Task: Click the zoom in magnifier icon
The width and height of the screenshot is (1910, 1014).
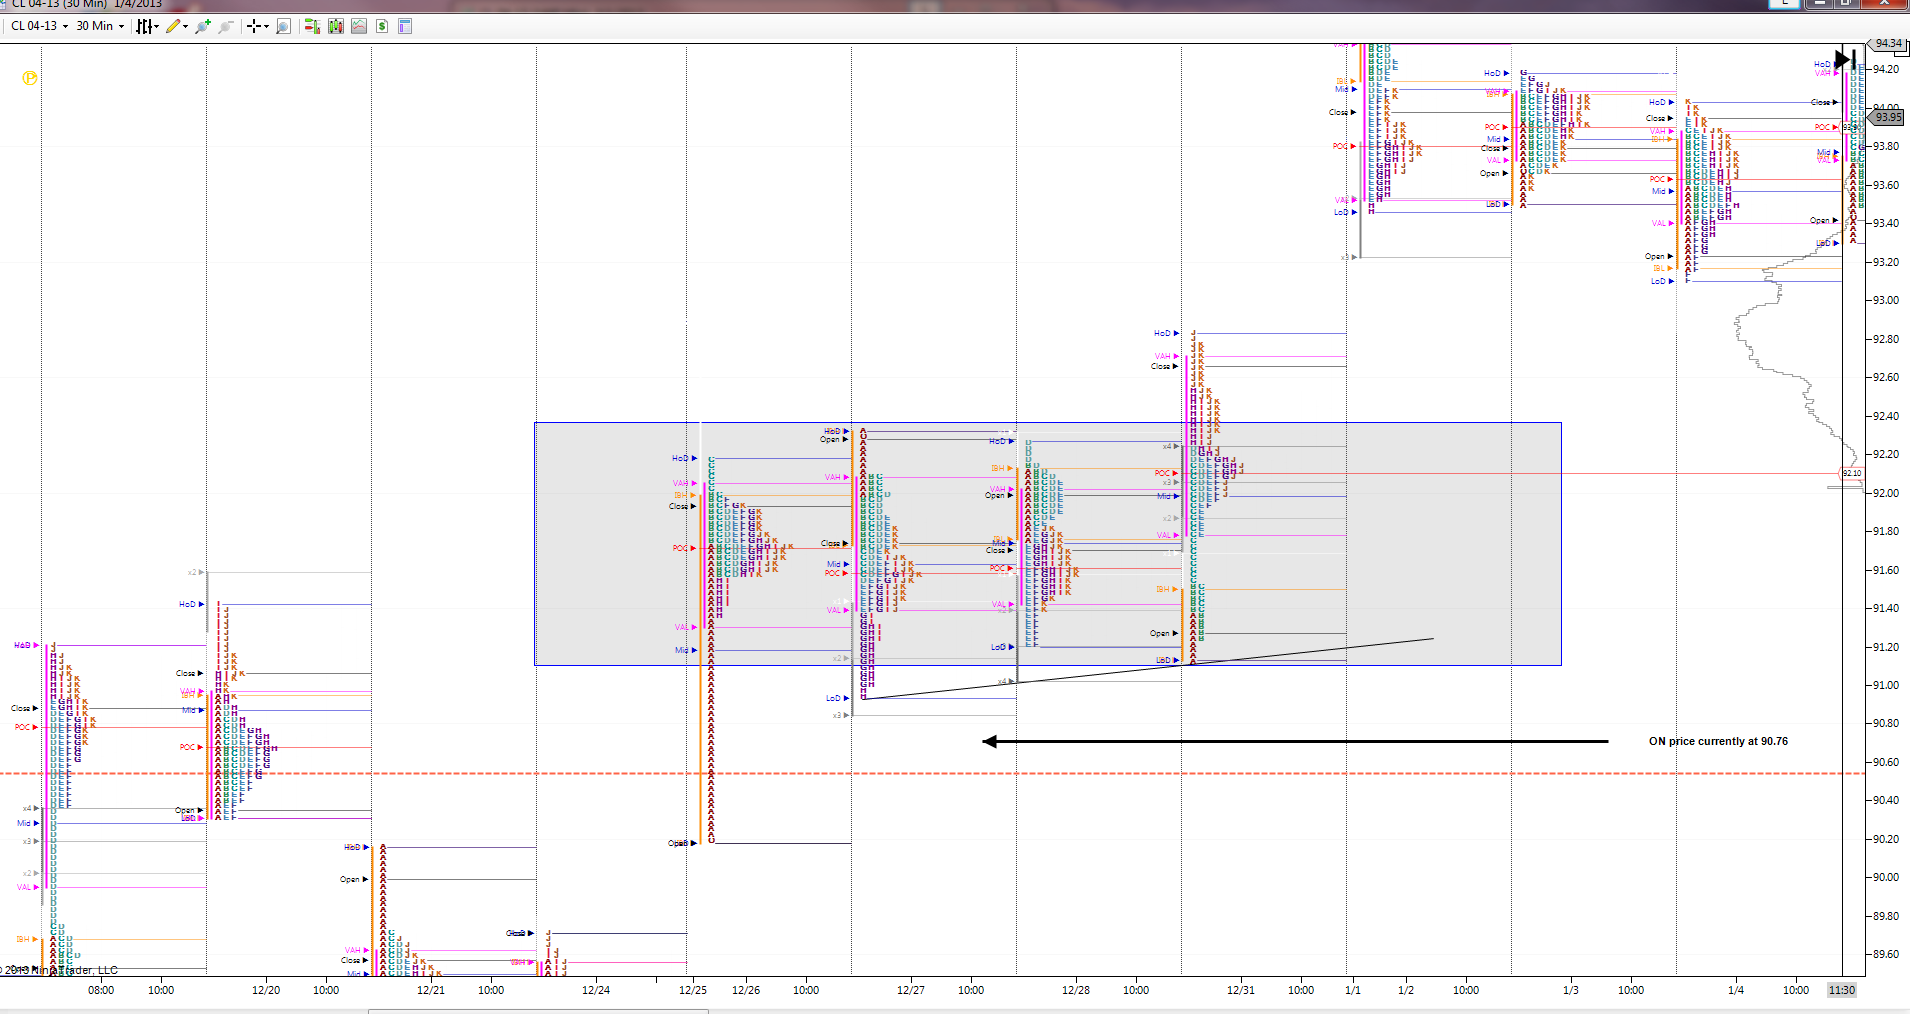Action: click(203, 26)
